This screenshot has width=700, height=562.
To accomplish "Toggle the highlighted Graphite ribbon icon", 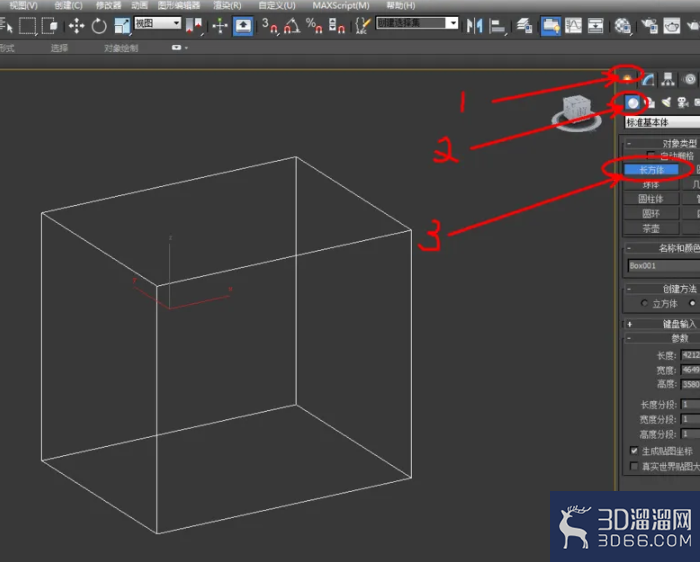I will (550, 25).
